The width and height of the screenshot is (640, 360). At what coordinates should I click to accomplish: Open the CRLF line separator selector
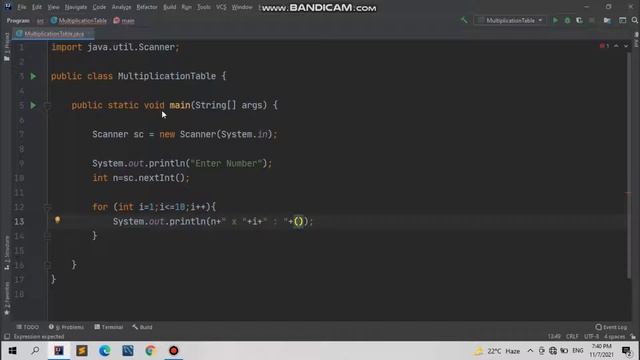pyautogui.click(x=572, y=337)
